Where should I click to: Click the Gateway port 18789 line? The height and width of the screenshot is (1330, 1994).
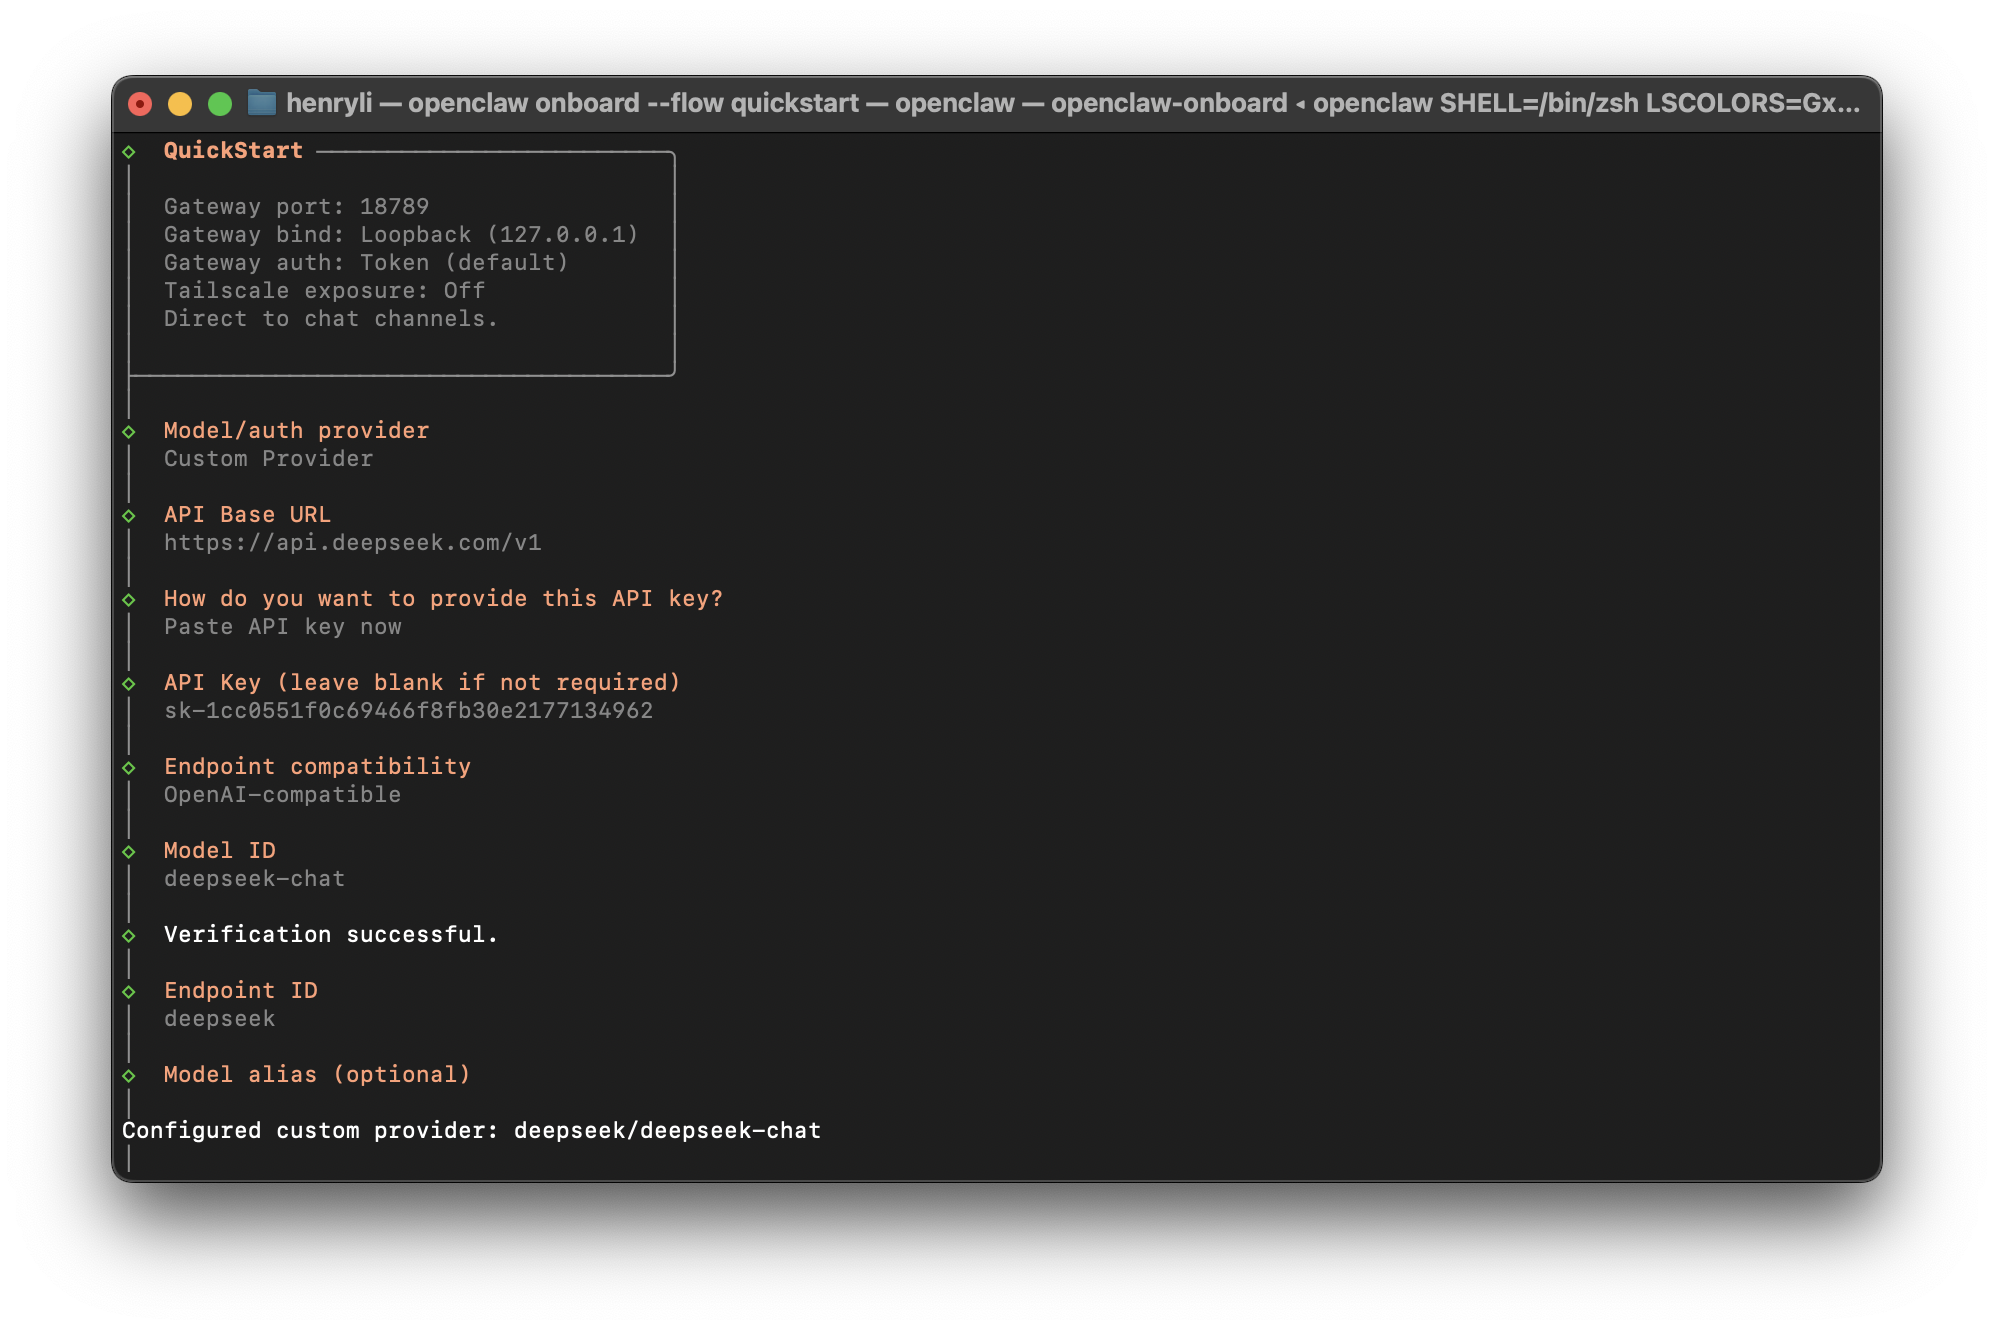296,207
